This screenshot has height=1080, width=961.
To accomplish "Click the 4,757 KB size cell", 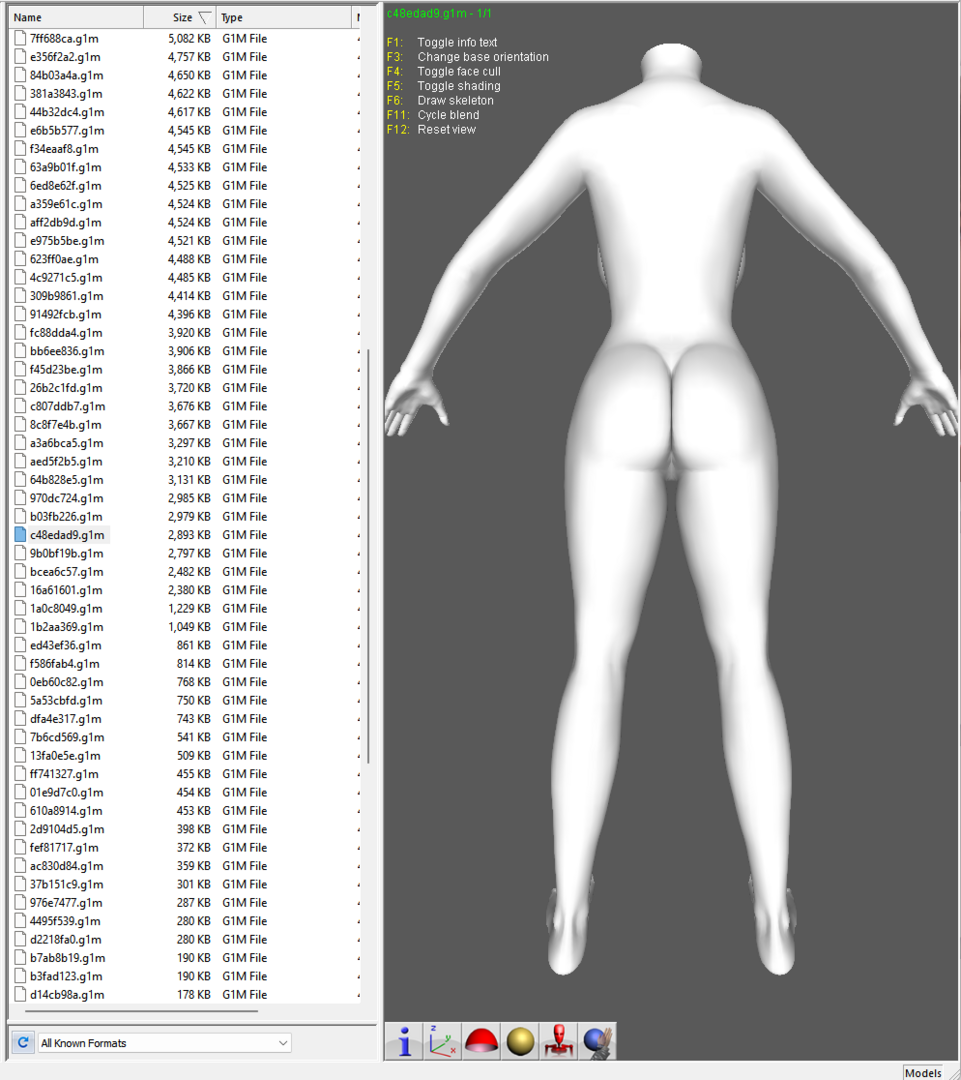I will 189,57.
